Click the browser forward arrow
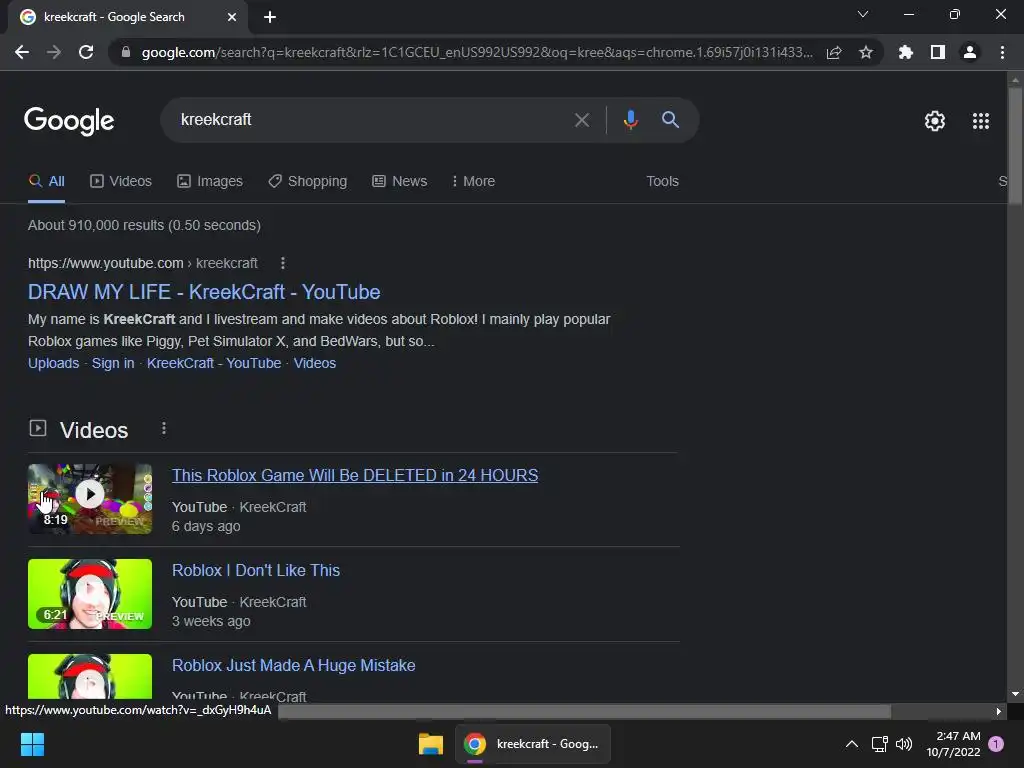1024x768 pixels. (54, 52)
